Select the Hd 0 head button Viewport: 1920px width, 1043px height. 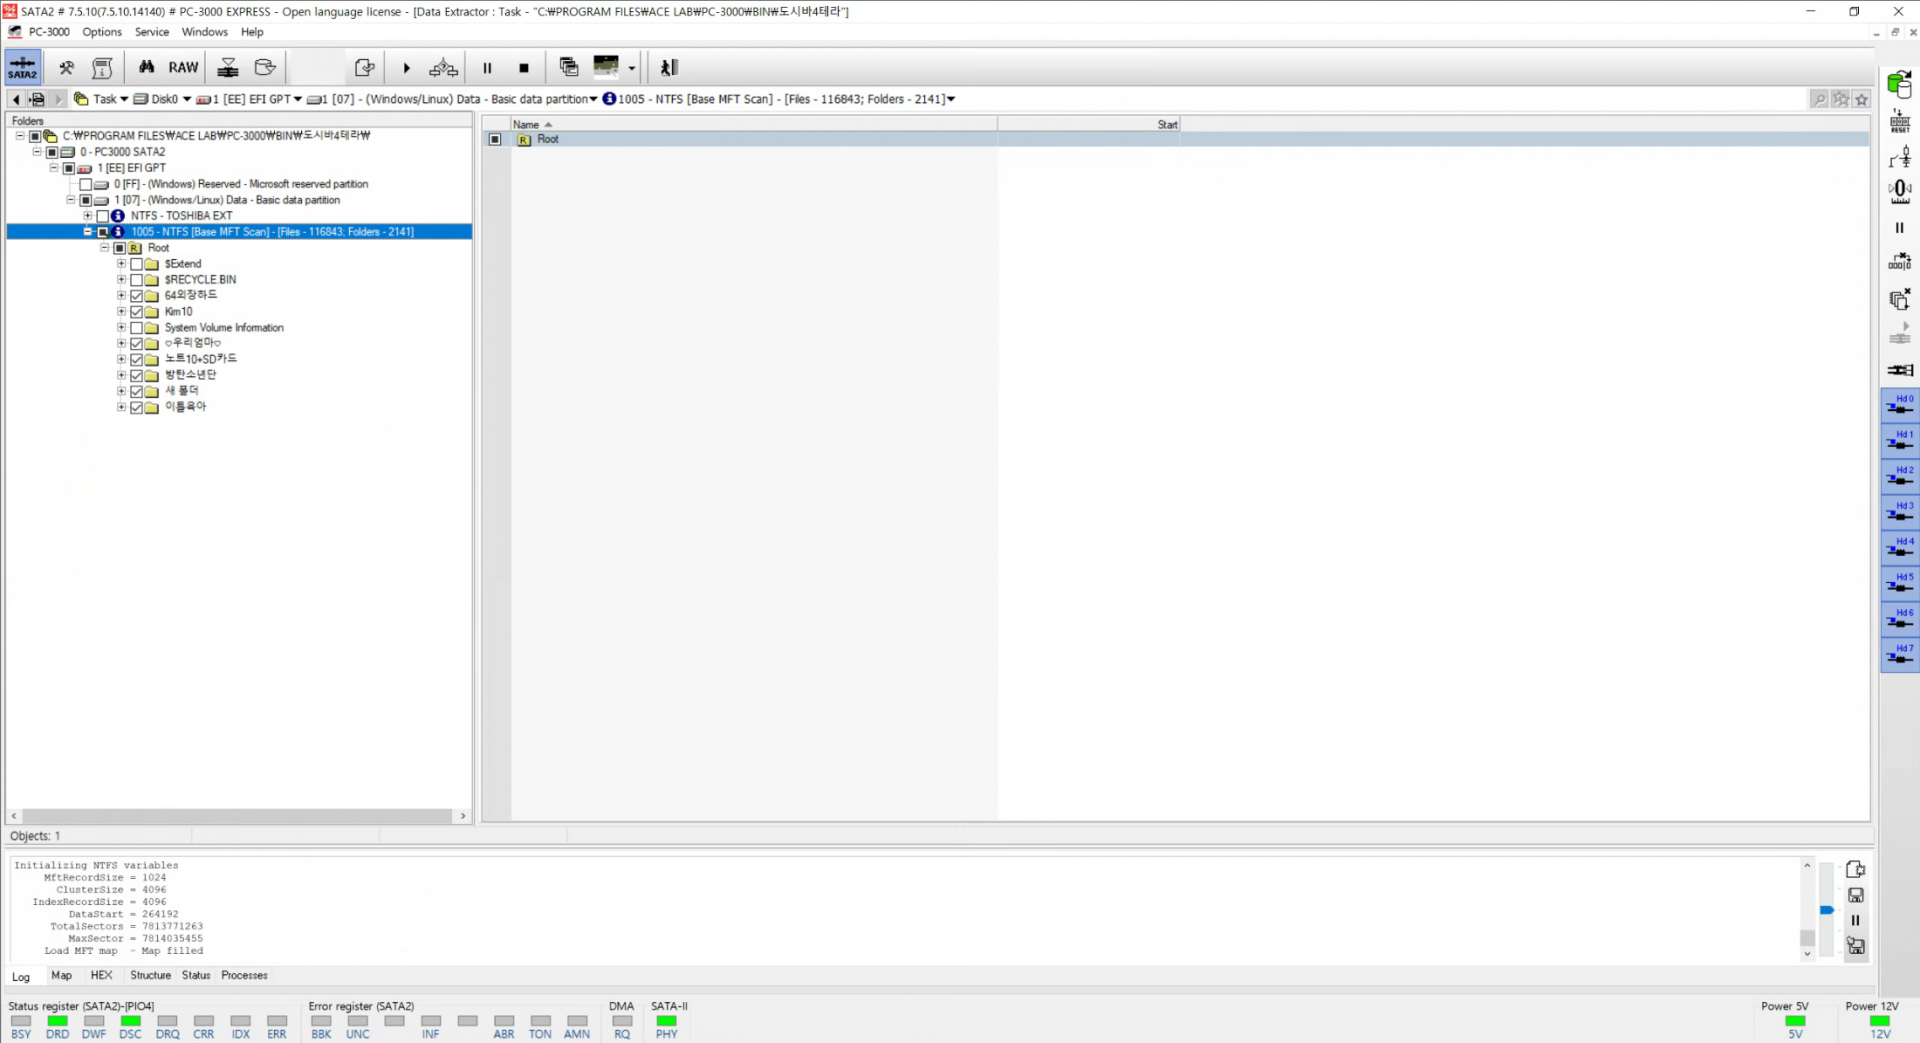click(1900, 405)
